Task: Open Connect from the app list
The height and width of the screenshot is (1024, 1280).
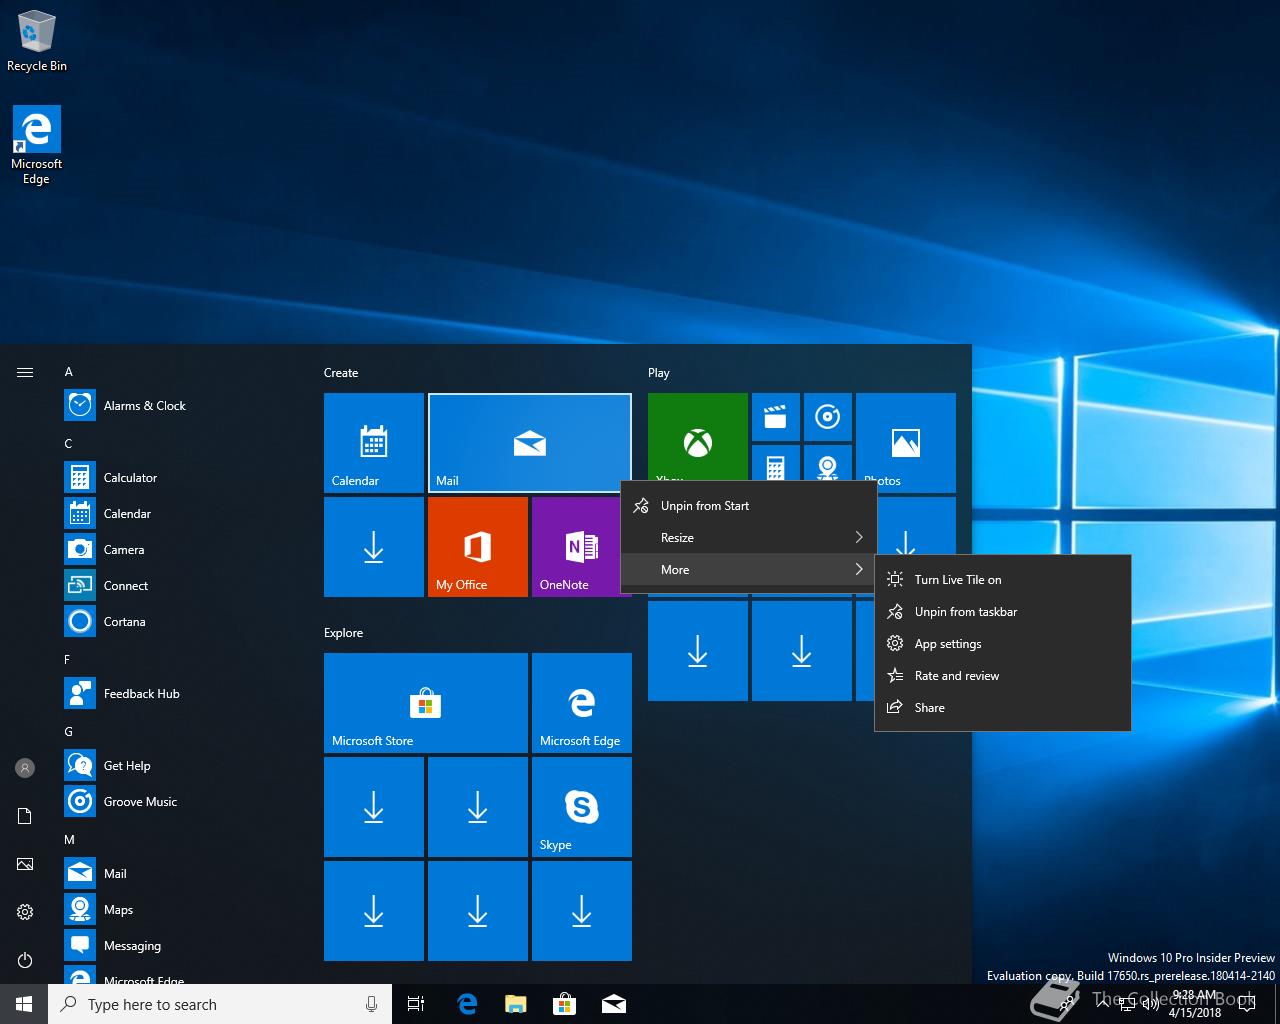Action: 180,585
